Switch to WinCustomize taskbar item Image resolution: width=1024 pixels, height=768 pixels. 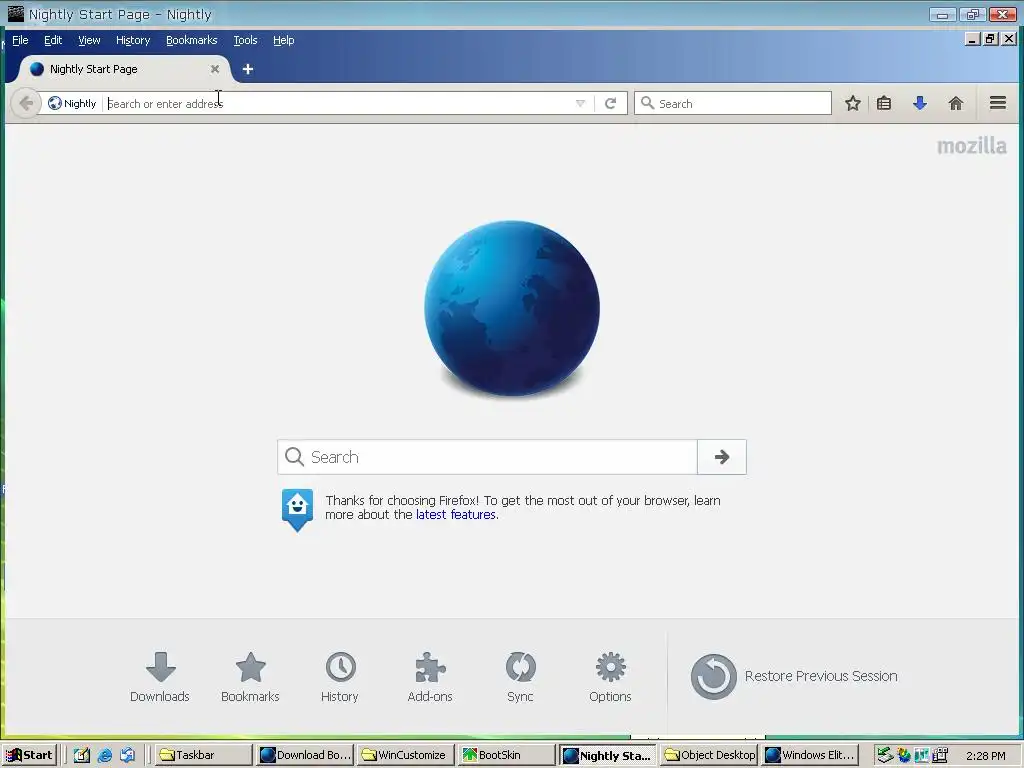coord(406,755)
